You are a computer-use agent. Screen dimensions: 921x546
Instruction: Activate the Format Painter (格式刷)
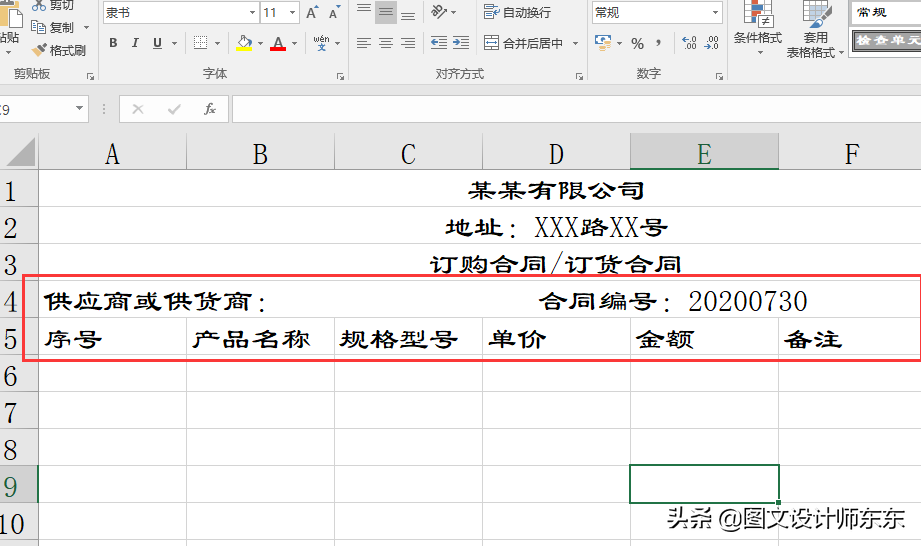click(x=59, y=50)
